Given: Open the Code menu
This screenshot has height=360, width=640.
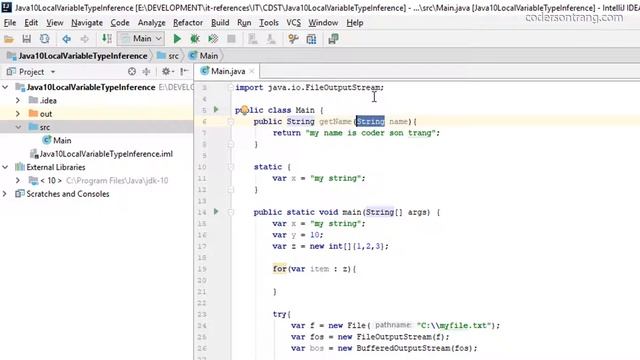Looking at the screenshot, I should 120,23.
